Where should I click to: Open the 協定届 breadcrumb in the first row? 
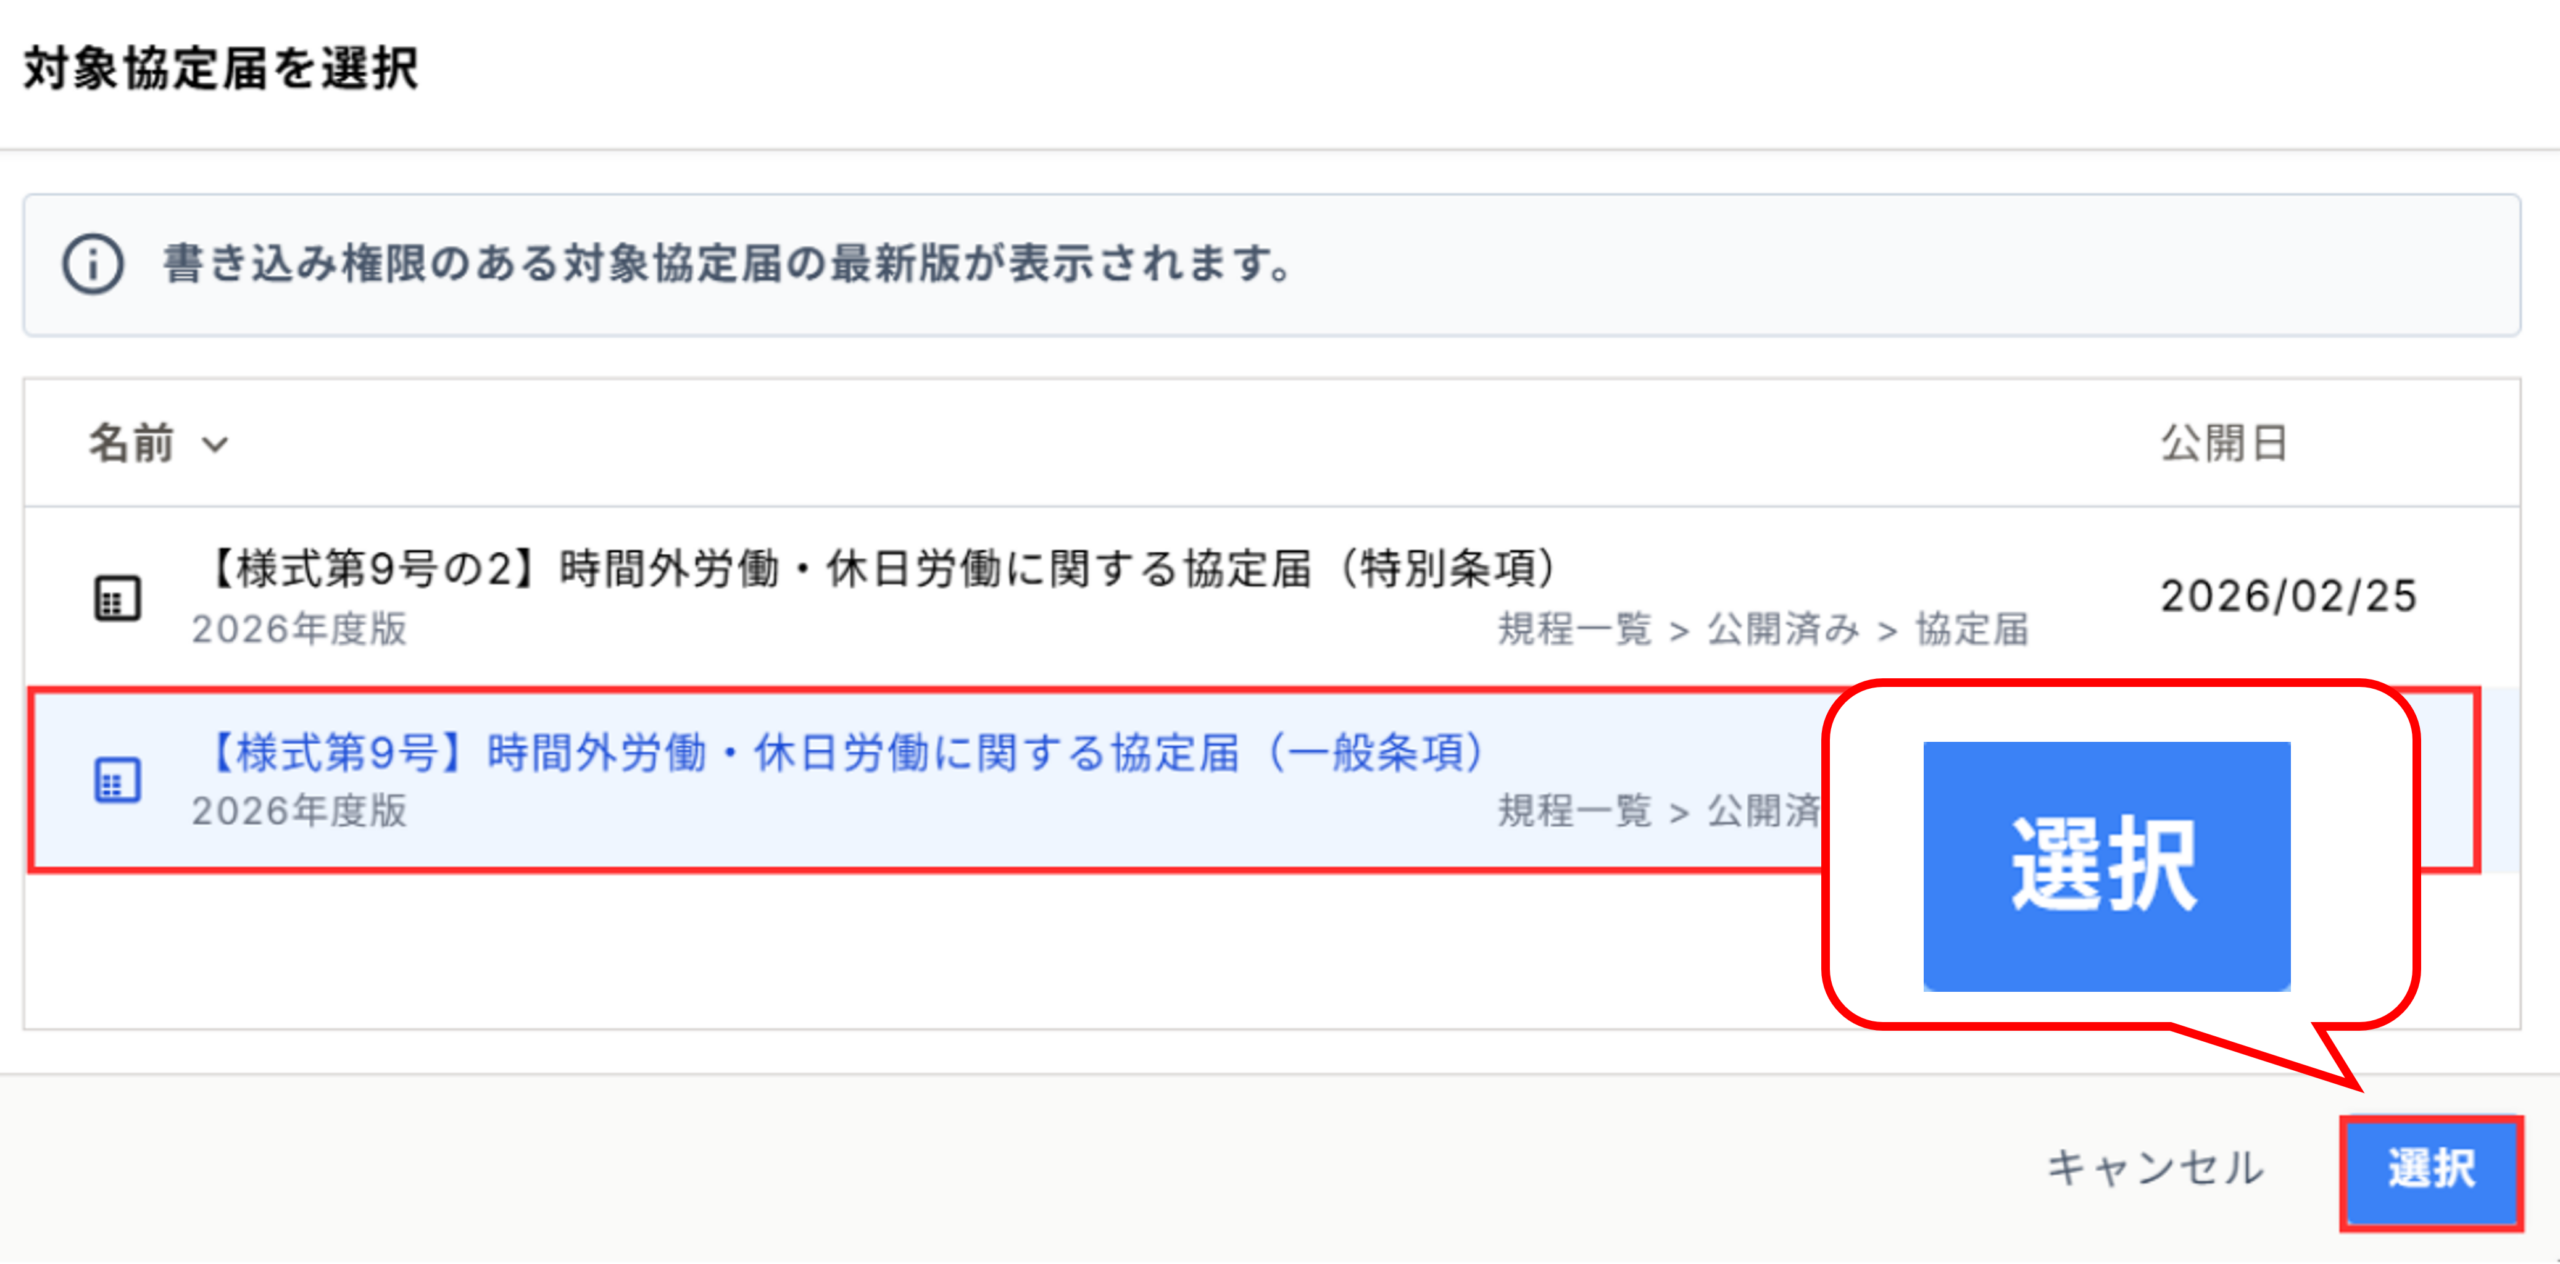pyautogui.click(x=1972, y=630)
